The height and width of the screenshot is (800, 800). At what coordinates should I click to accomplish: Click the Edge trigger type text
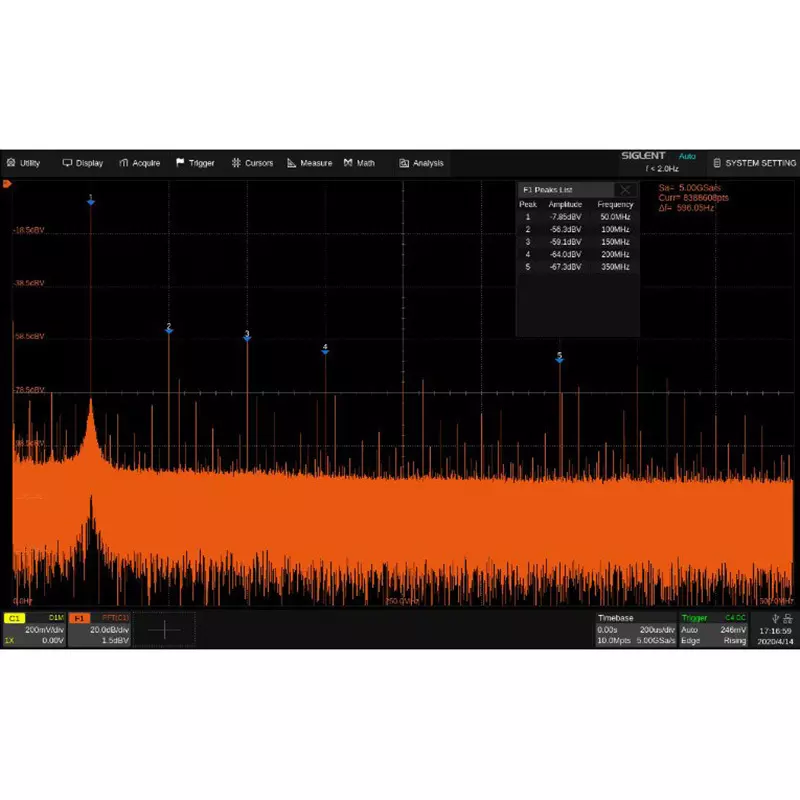(x=690, y=640)
